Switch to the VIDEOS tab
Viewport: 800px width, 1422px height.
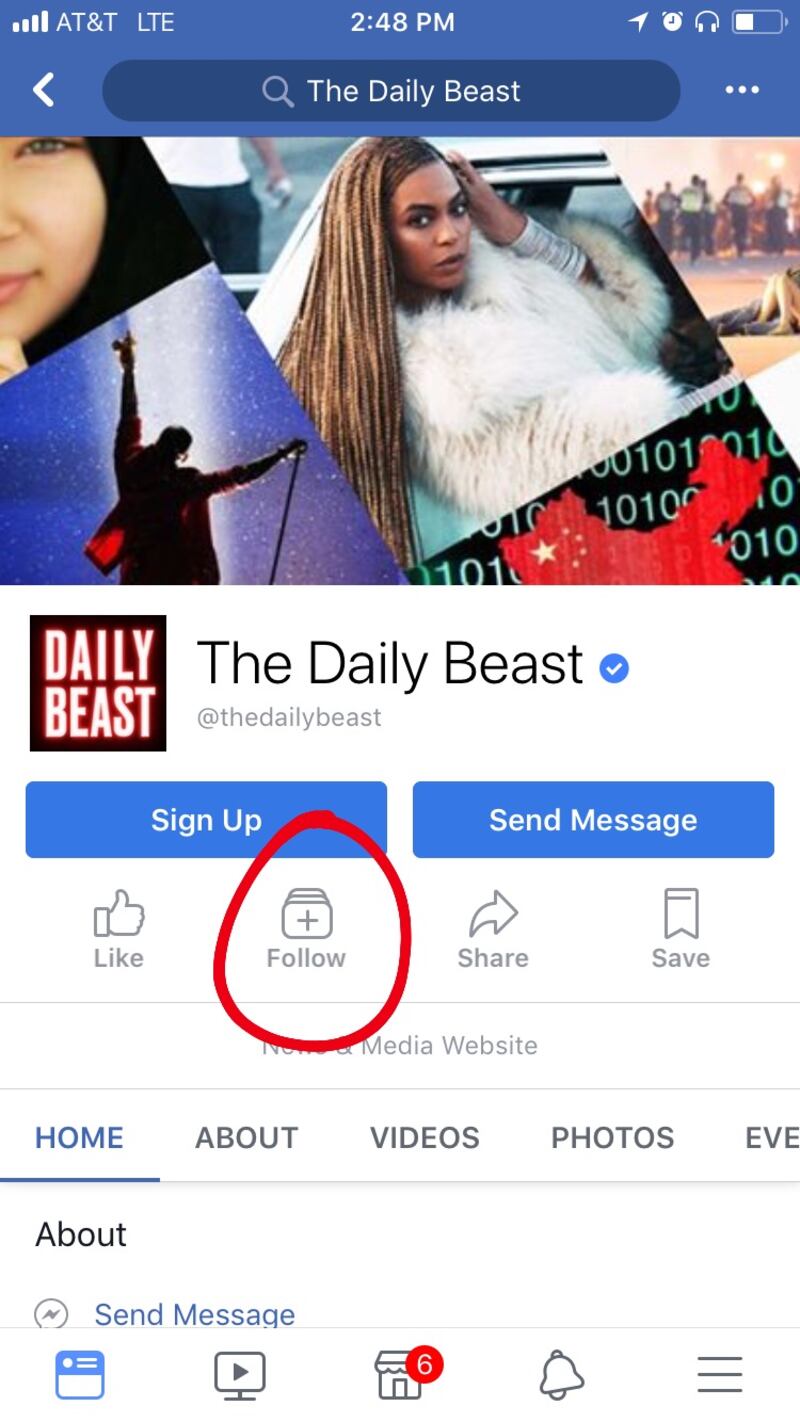425,1138
